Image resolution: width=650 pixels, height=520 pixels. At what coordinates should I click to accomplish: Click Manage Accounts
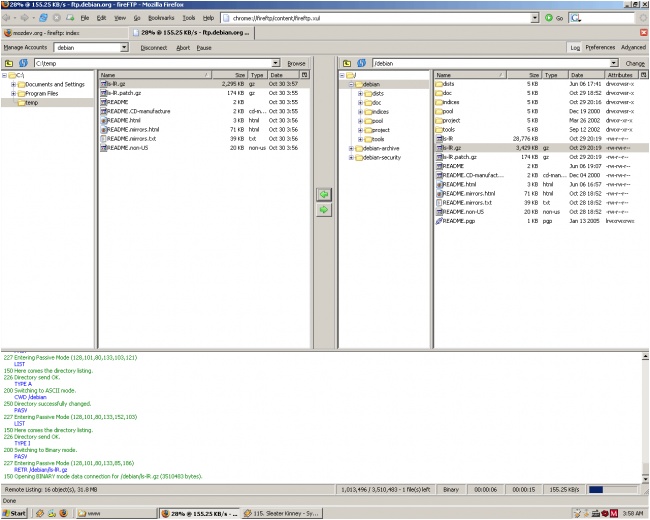25,47
